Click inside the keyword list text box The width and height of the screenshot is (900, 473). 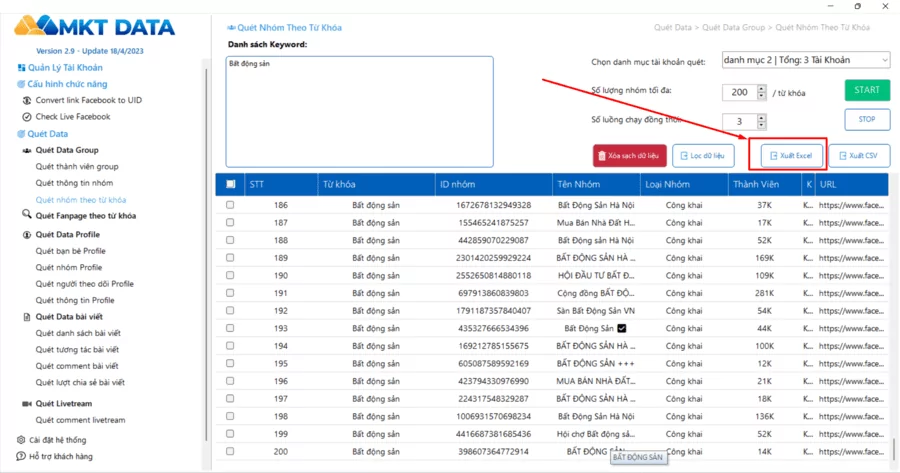359,110
